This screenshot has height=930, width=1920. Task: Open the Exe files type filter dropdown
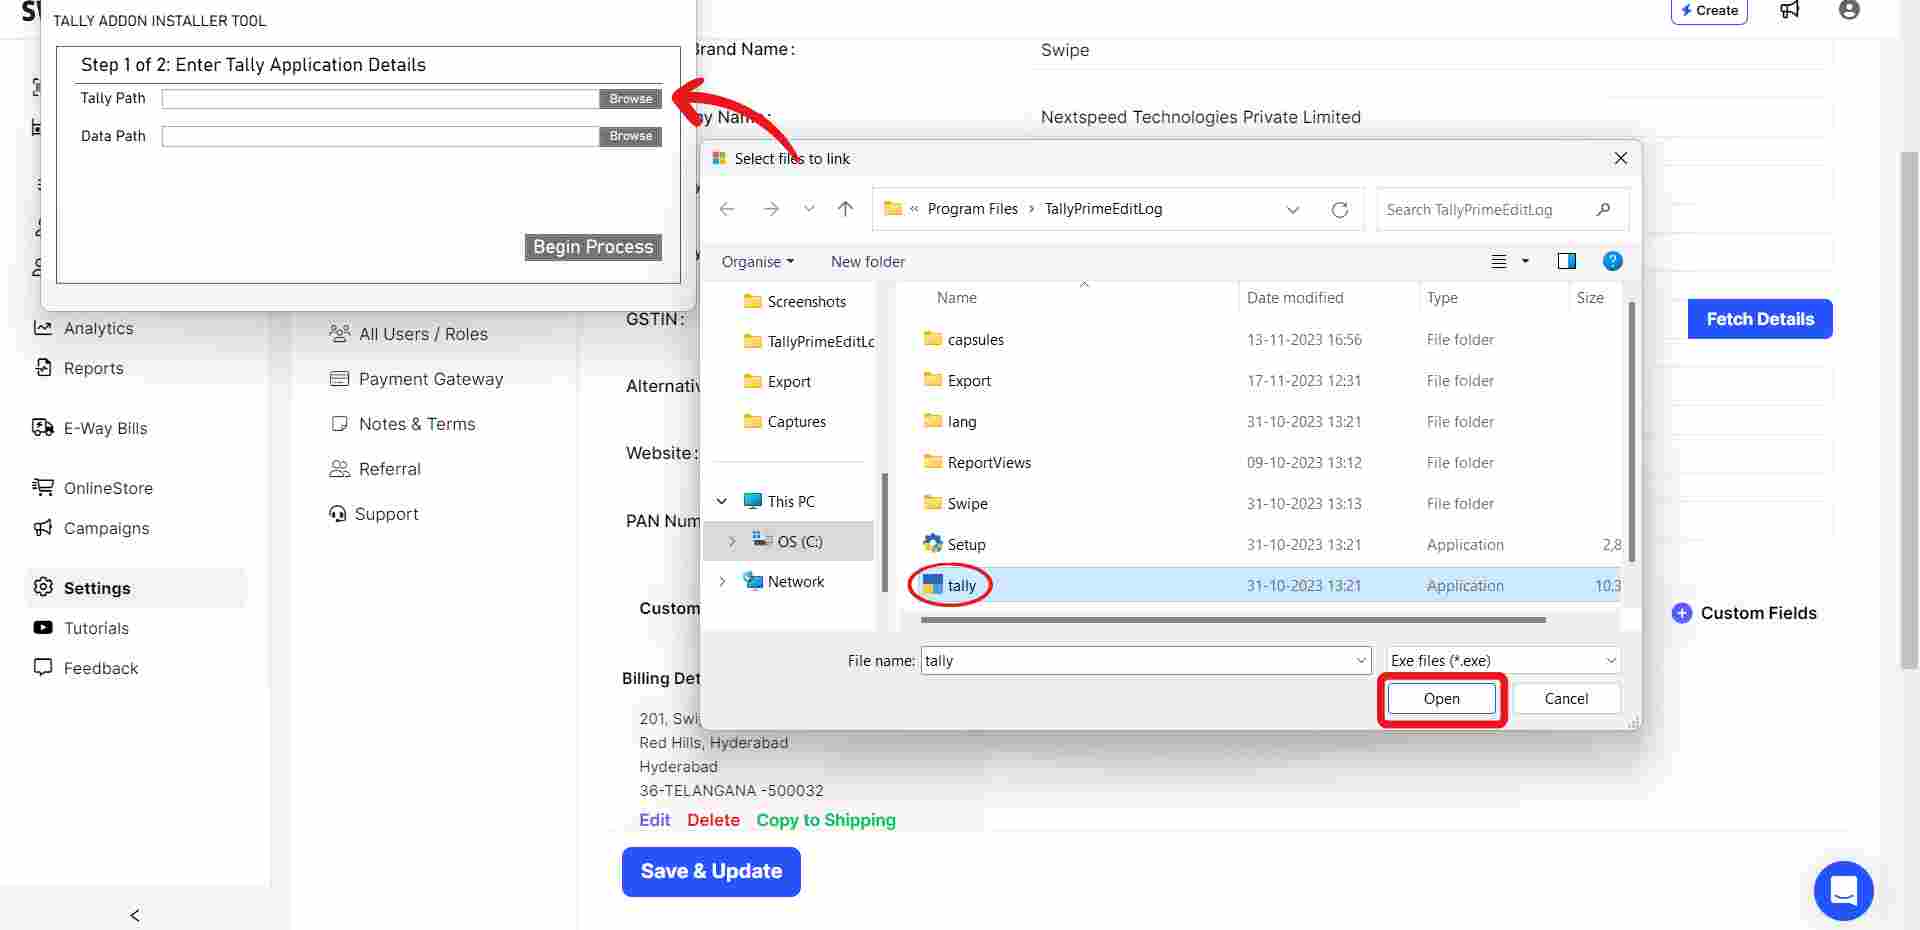[x=1611, y=660]
